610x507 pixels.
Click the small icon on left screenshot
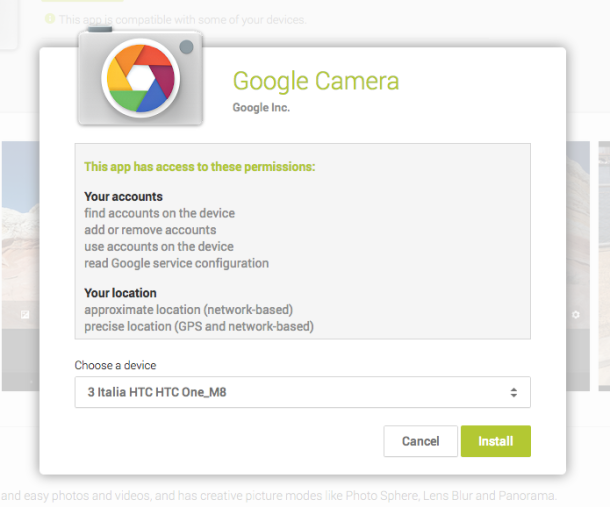click(24, 314)
